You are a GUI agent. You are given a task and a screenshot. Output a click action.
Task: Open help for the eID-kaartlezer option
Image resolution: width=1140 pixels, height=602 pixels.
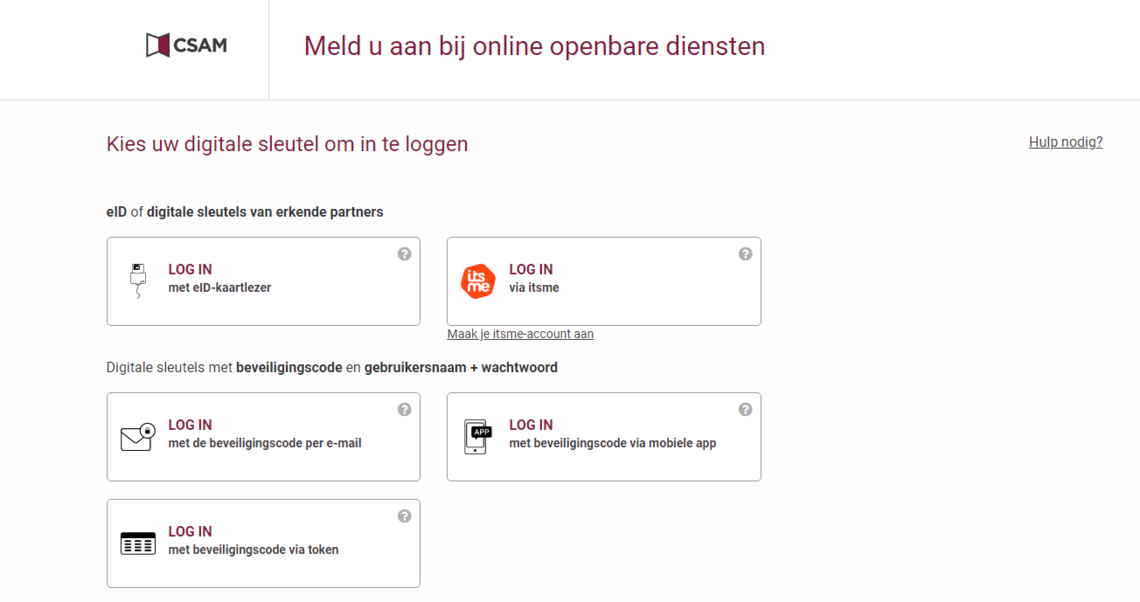tap(404, 254)
